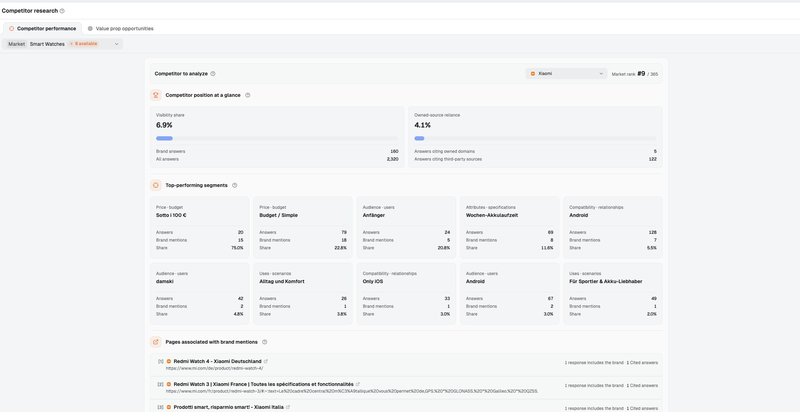Click the Pages associated with brand mentions icon
Image resolution: width=800 pixels, height=412 pixels.
coord(156,342)
